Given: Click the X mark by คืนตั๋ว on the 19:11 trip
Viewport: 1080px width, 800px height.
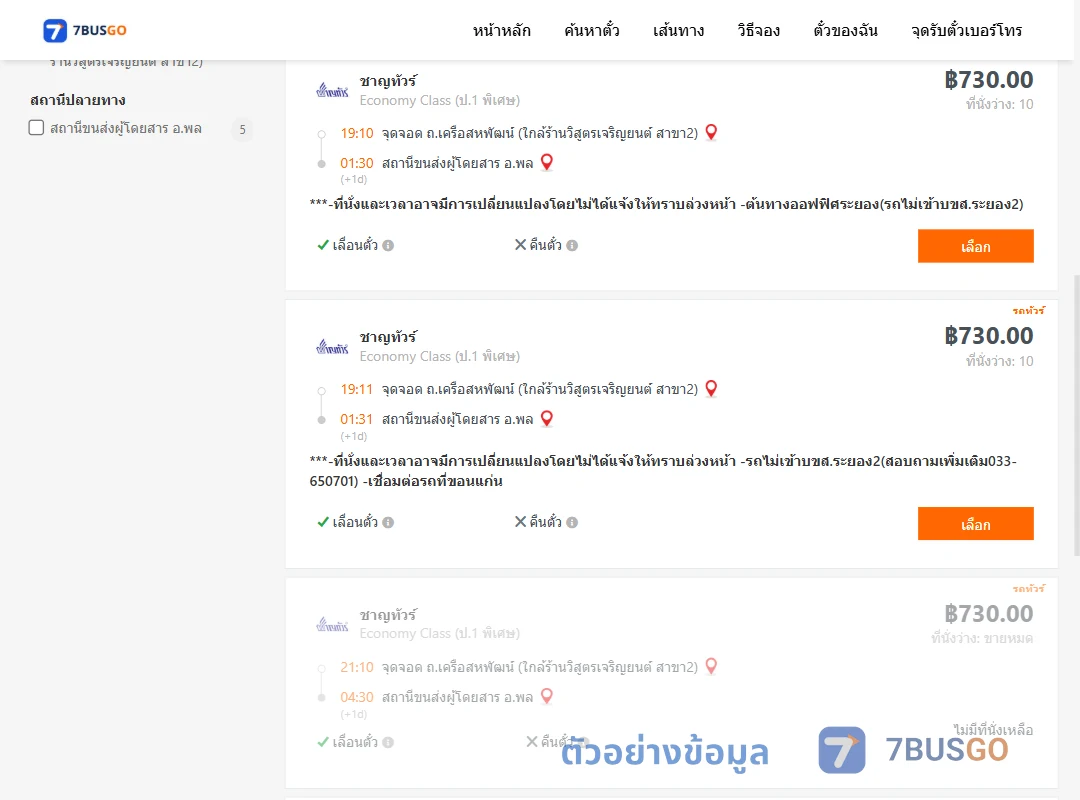Looking at the screenshot, I should pos(521,522).
